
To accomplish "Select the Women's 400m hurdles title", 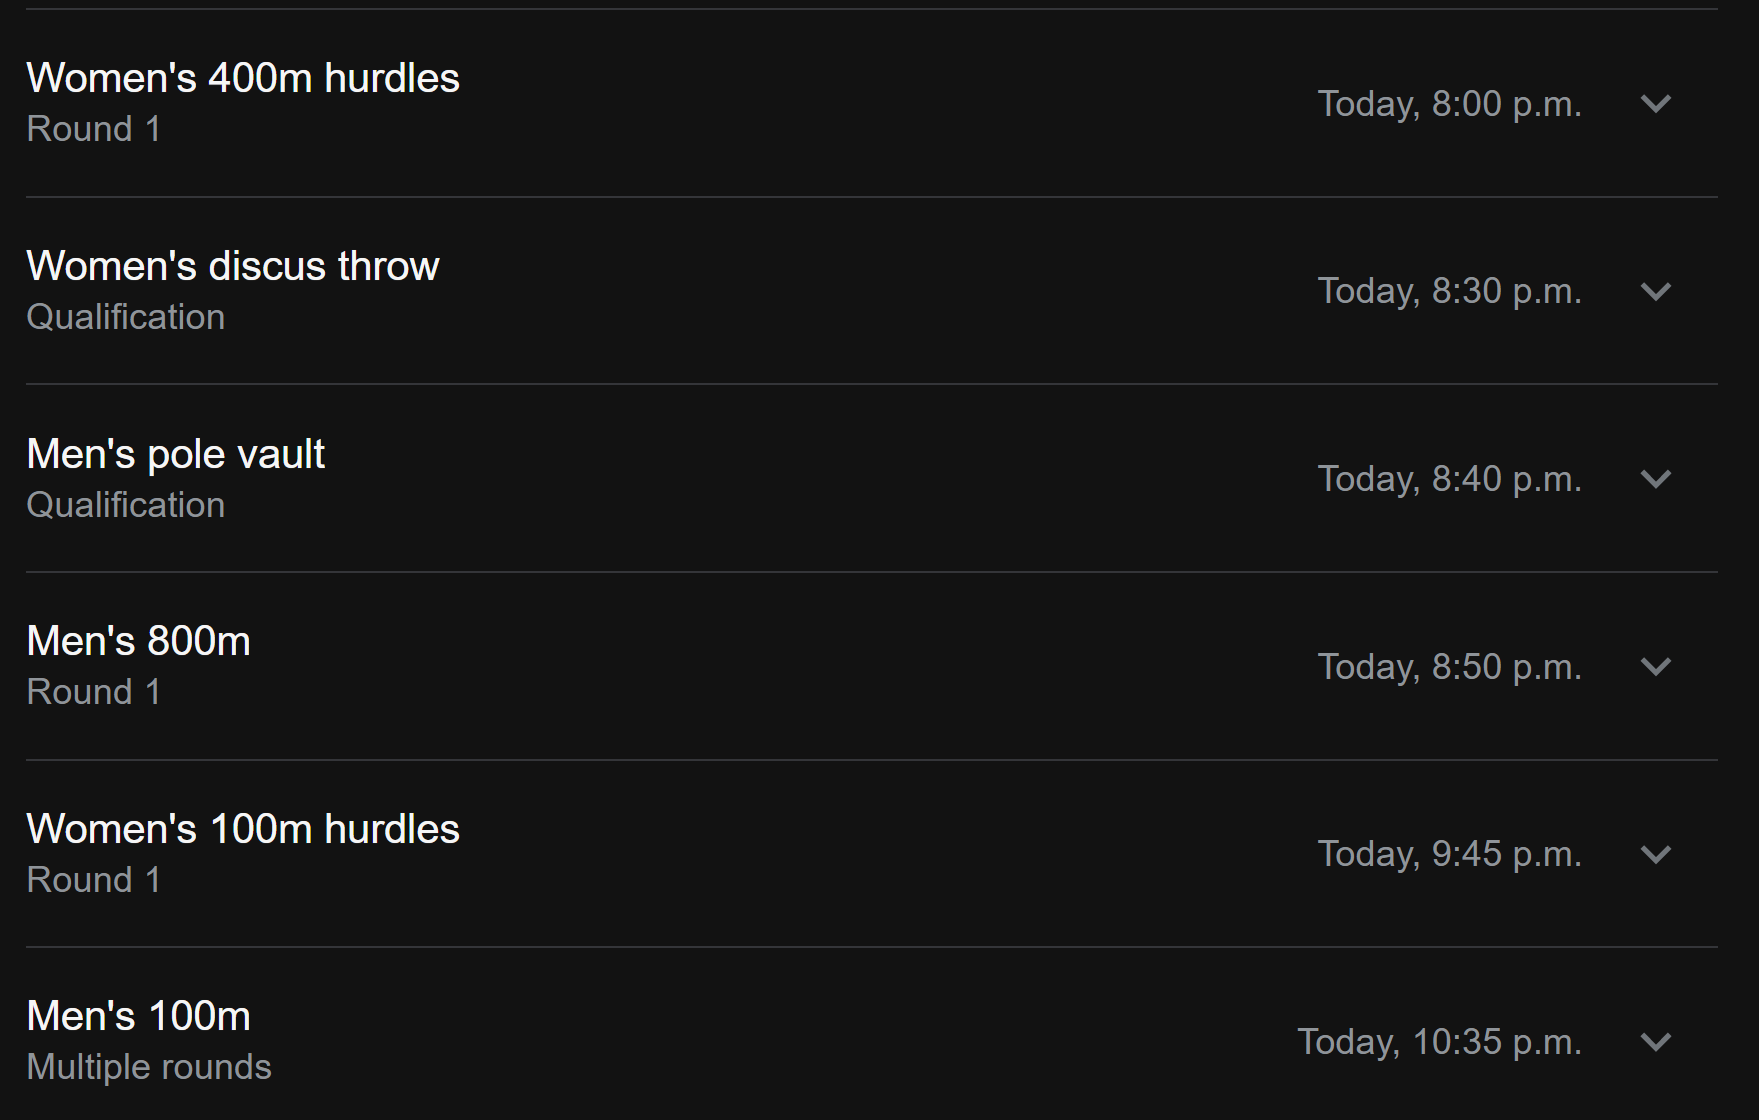I will click(243, 78).
